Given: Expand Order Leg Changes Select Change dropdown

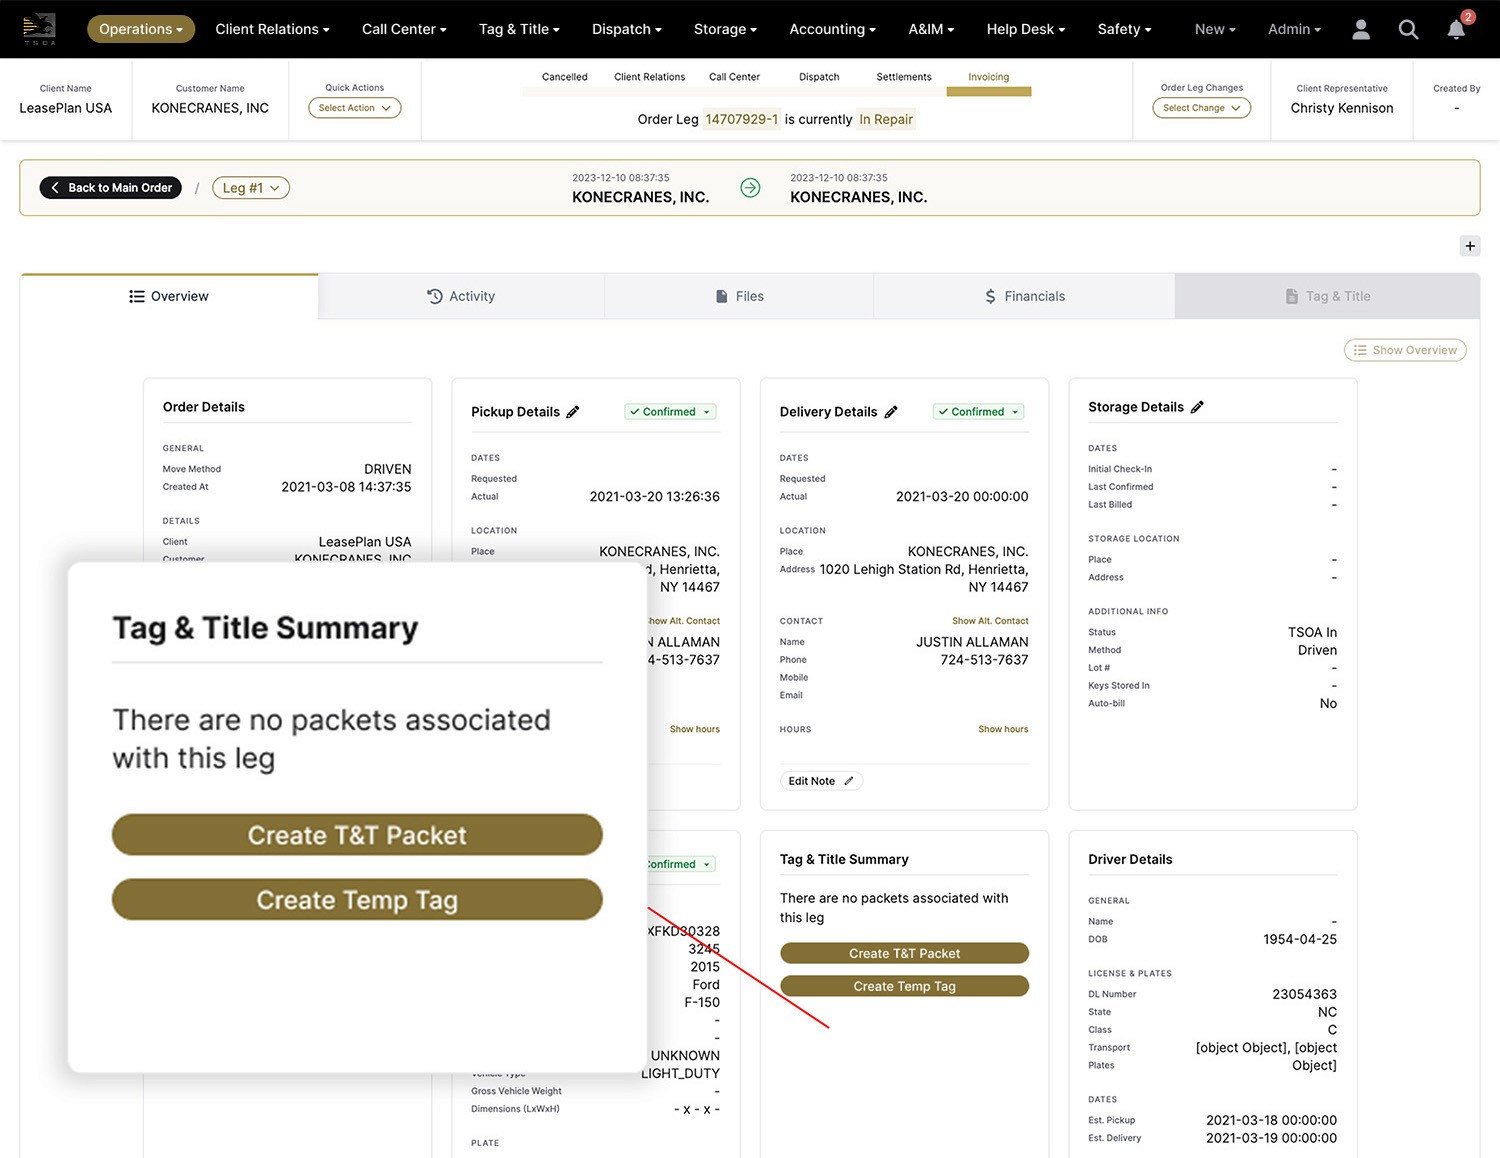Looking at the screenshot, I should coord(1201,108).
